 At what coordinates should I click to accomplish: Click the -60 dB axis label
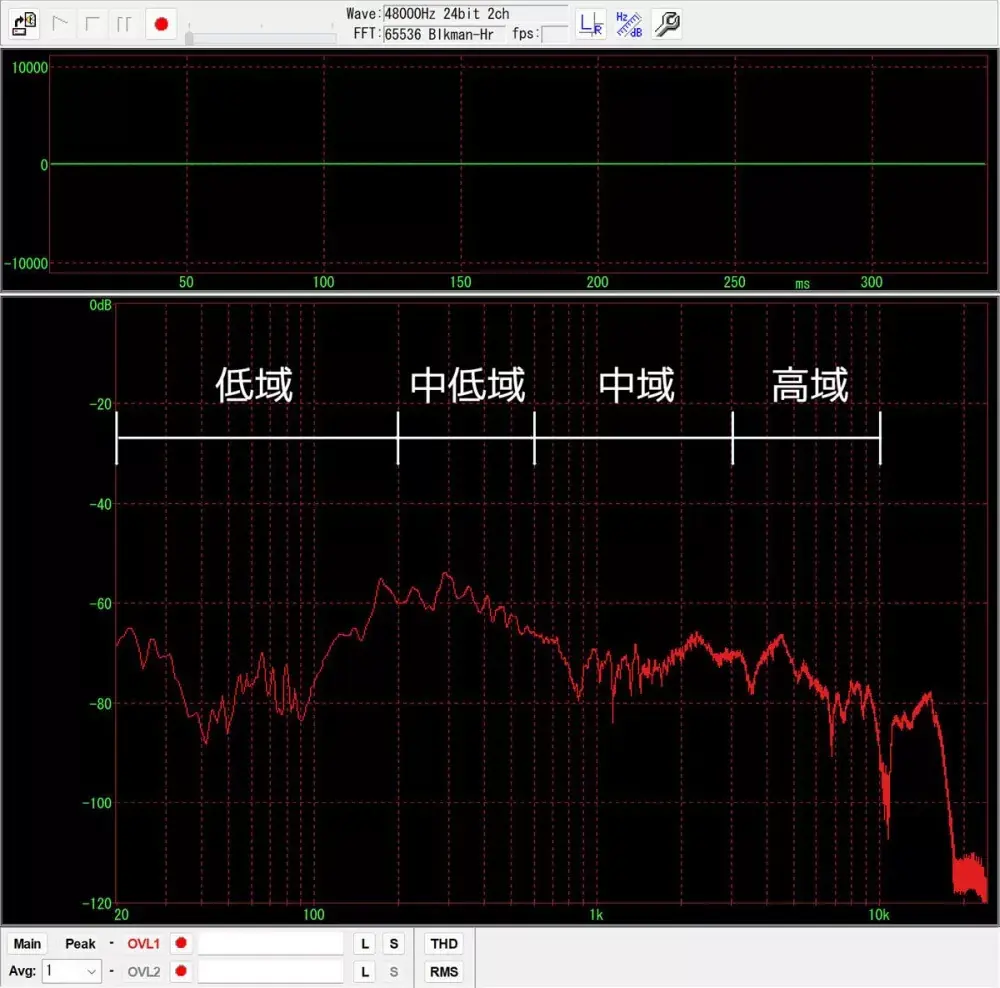click(x=100, y=603)
